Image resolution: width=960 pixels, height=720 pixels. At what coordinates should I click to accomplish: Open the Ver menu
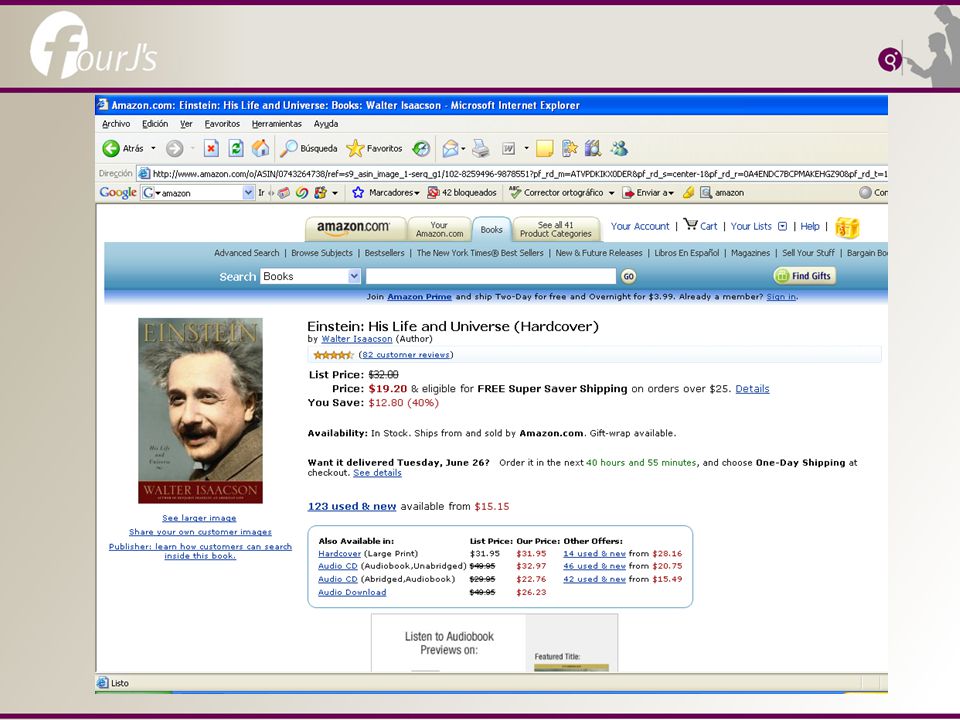(x=186, y=124)
